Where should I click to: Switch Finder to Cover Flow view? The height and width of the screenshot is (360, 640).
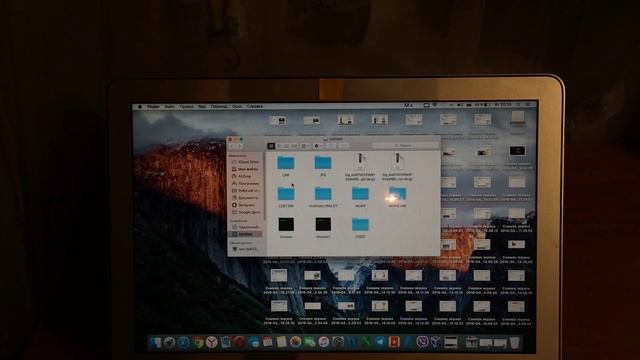[294, 146]
